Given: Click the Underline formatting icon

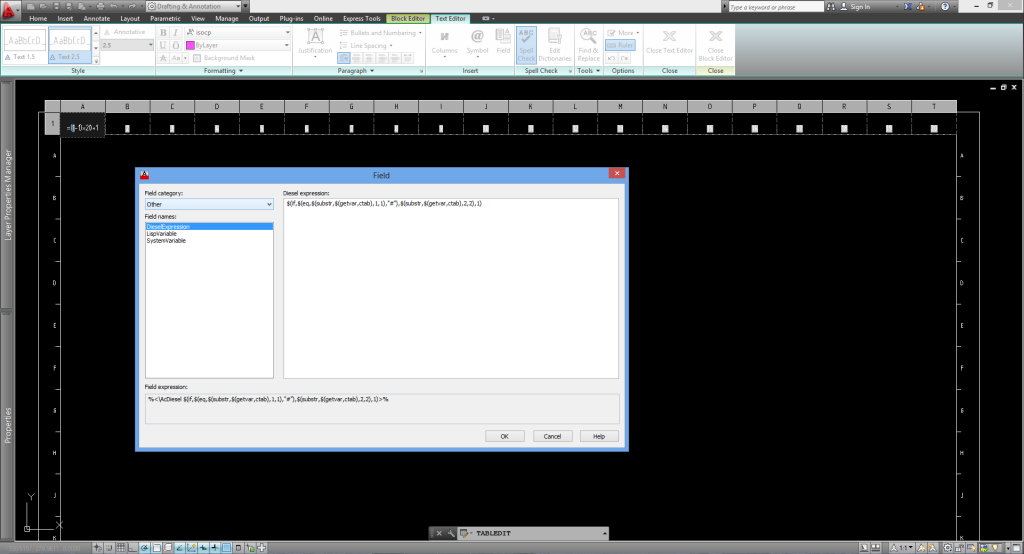Looking at the screenshot, I should point(163,45).
